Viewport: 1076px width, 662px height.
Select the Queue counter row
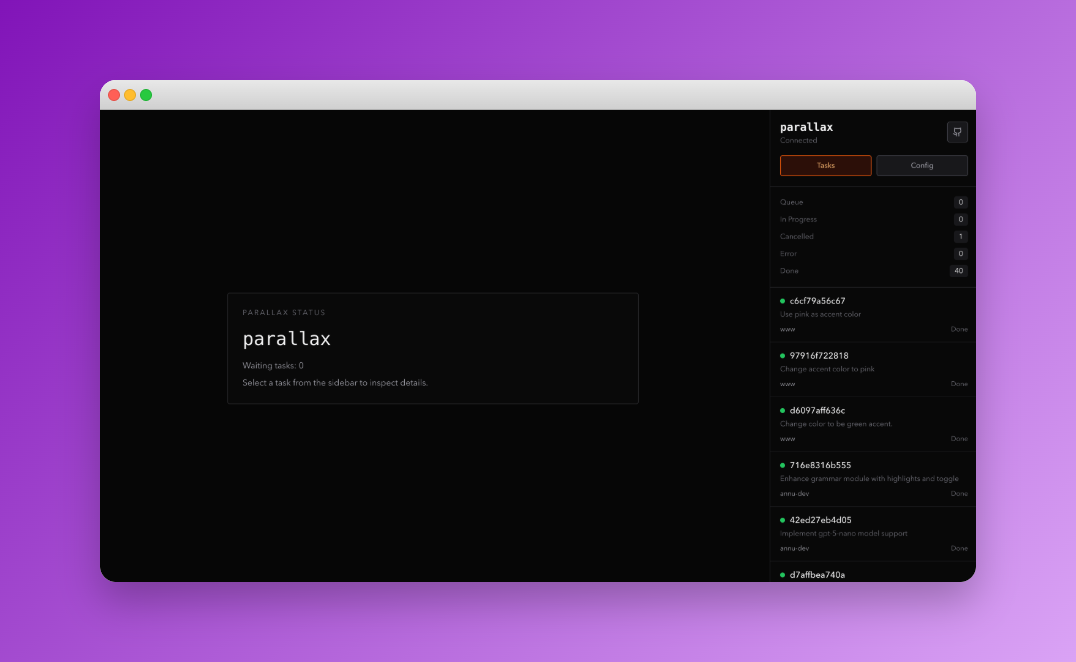pyautogui.click(x=872, y=202)
